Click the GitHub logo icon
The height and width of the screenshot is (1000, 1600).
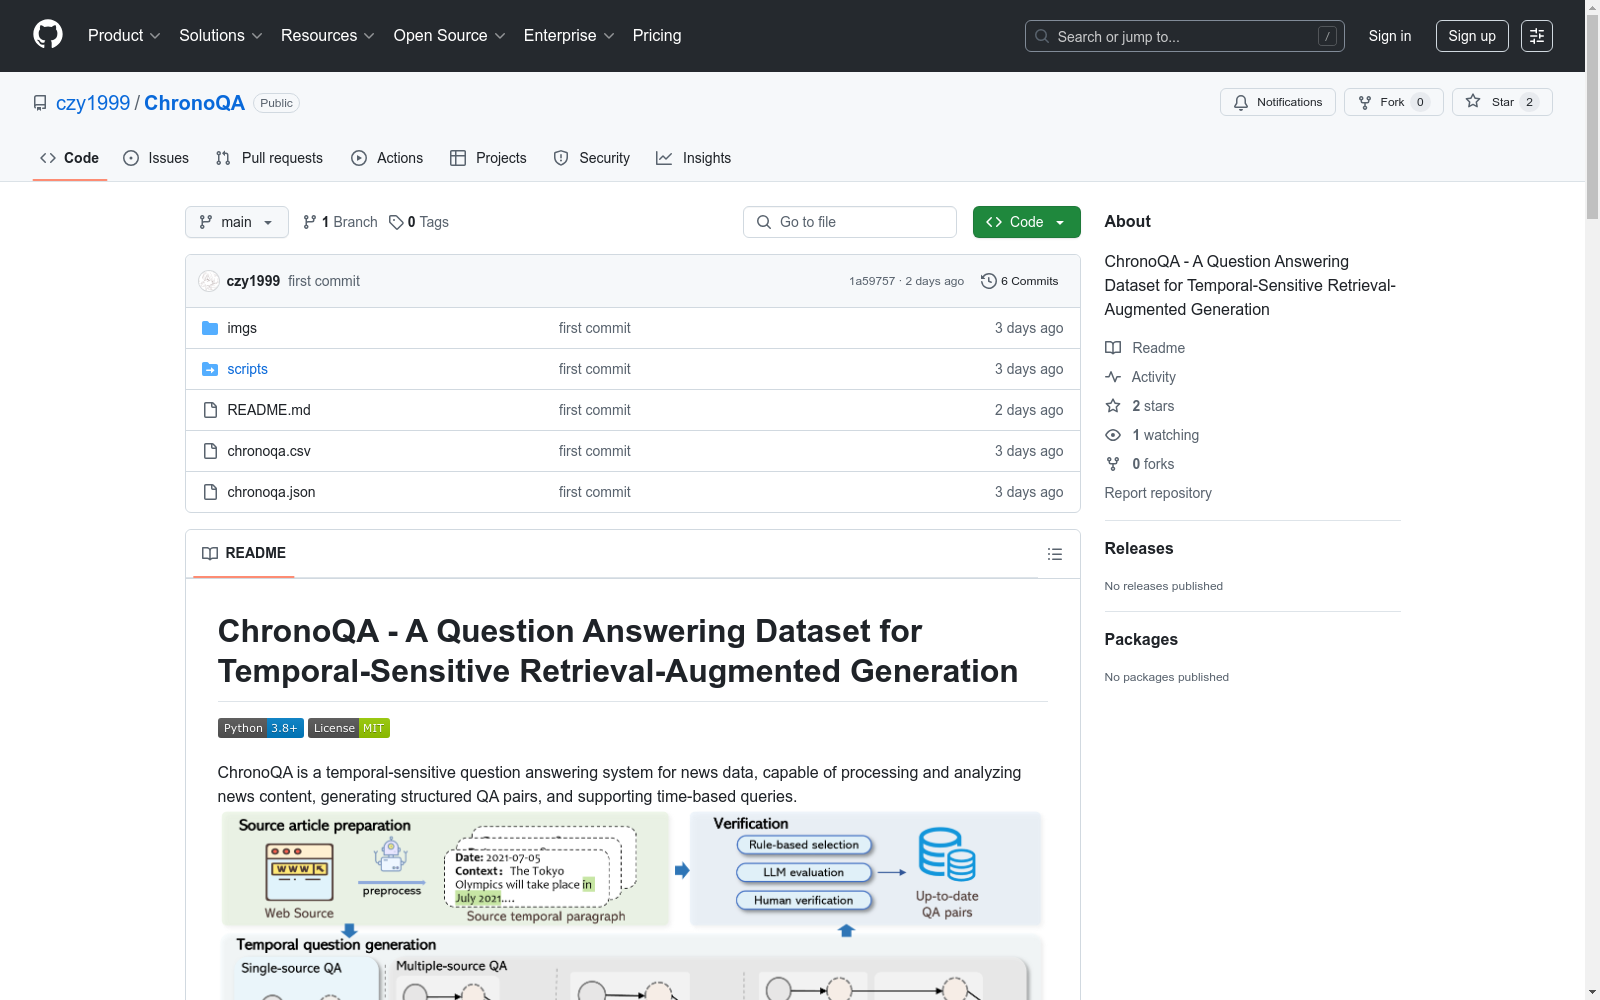(48, 35)
